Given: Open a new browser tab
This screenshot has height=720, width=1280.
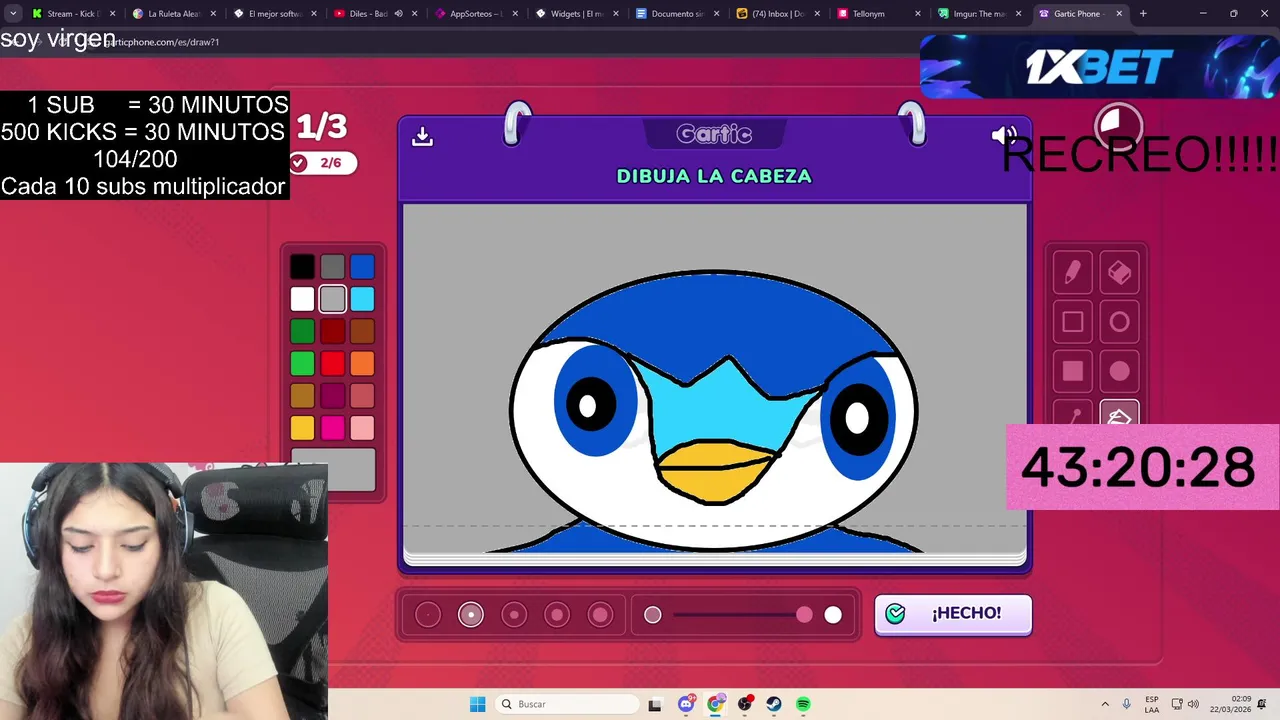Looking at the screenshot, I should (1143, 14).
